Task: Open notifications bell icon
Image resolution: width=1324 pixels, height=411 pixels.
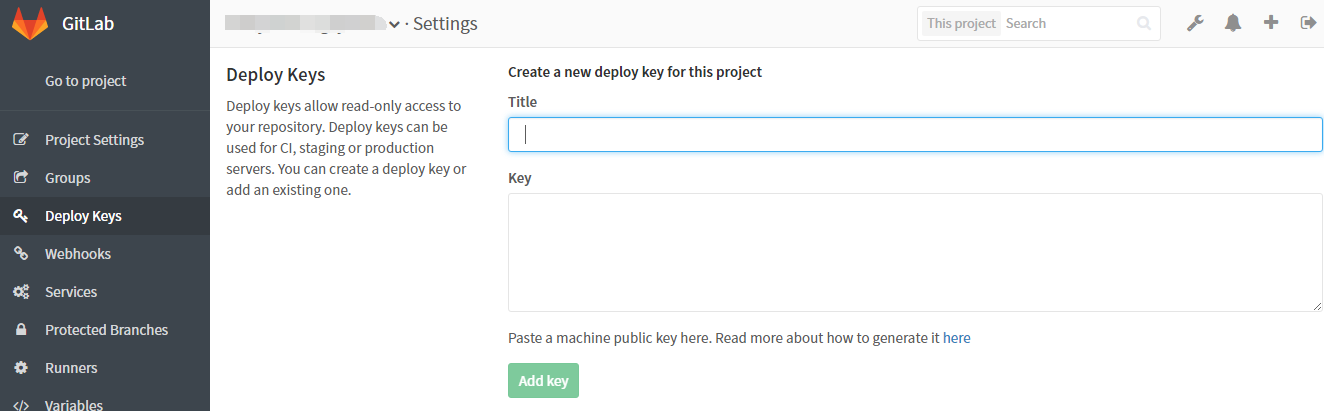Action: coord(1233,23)
